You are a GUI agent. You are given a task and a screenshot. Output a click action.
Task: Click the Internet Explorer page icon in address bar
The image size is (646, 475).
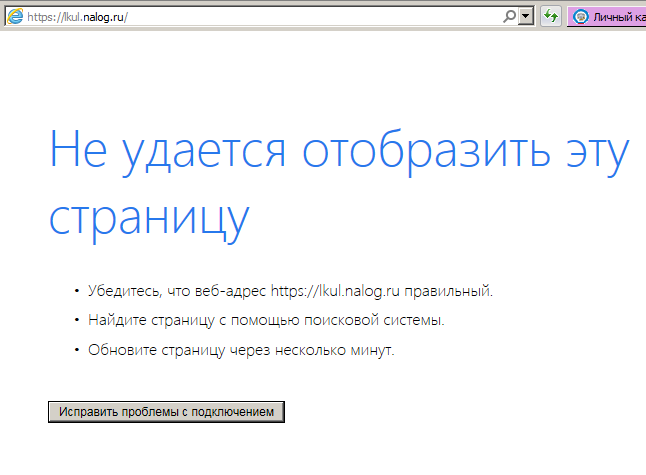pyautogui.click(x=15, y=16)
